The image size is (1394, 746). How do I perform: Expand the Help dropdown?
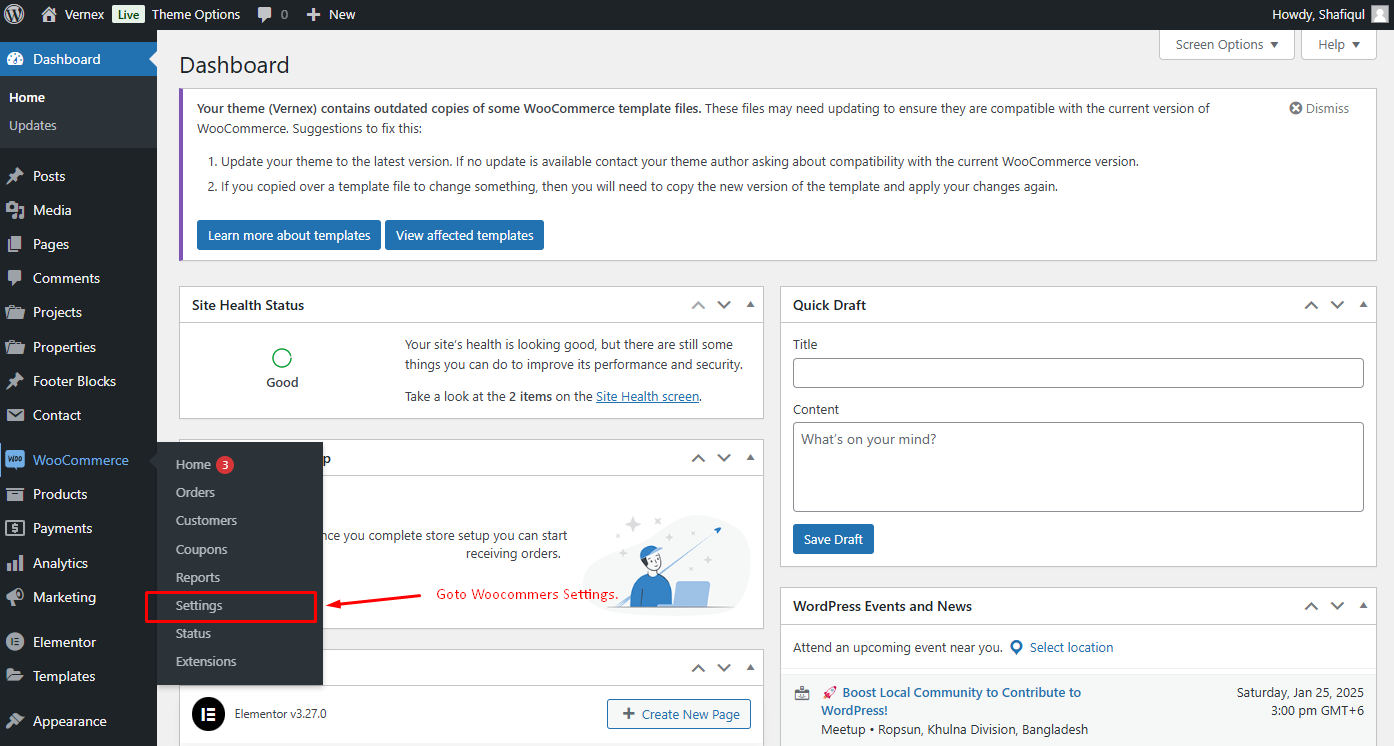[1339, 44]
